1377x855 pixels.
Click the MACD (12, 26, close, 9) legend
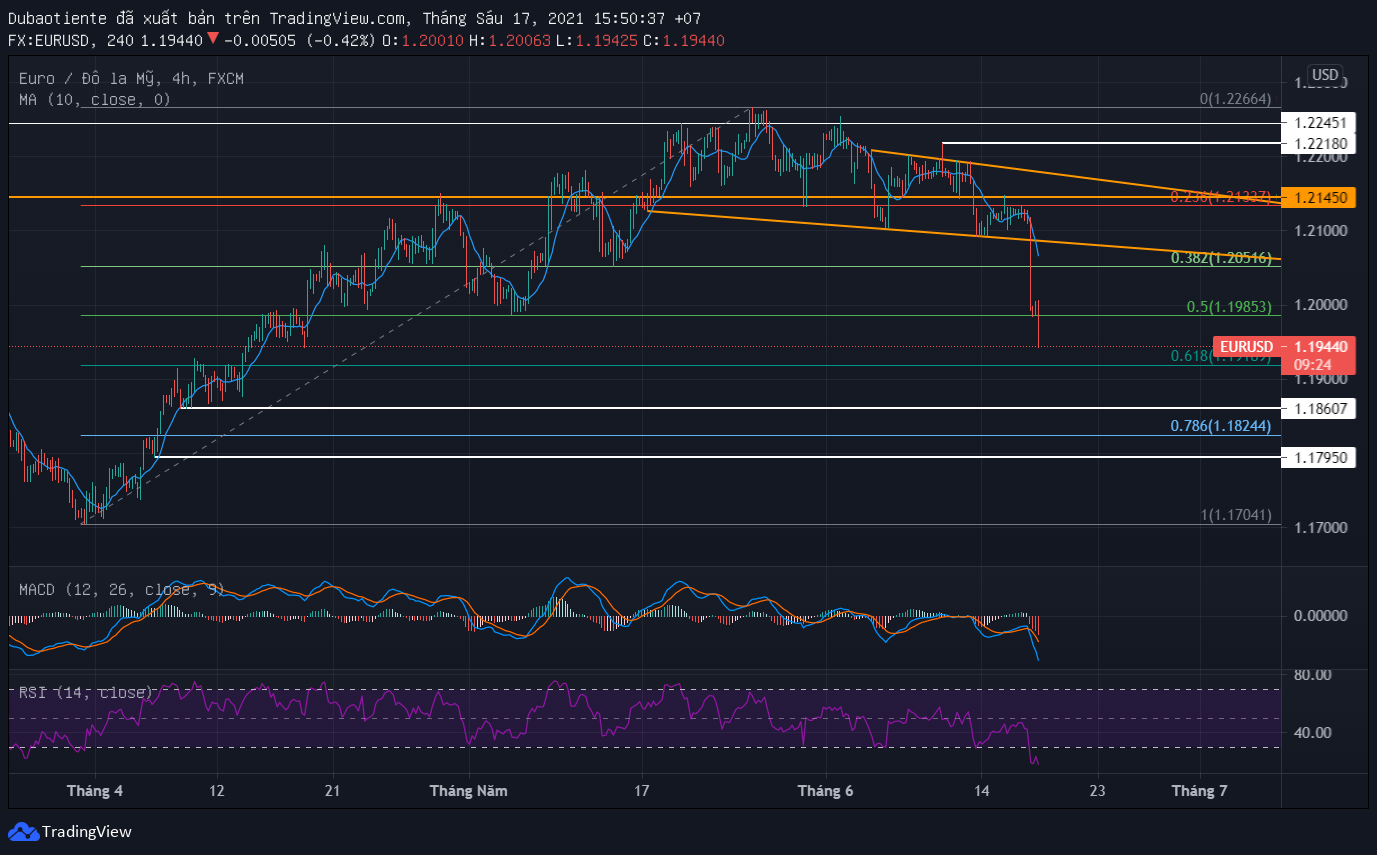pos(122,590)
